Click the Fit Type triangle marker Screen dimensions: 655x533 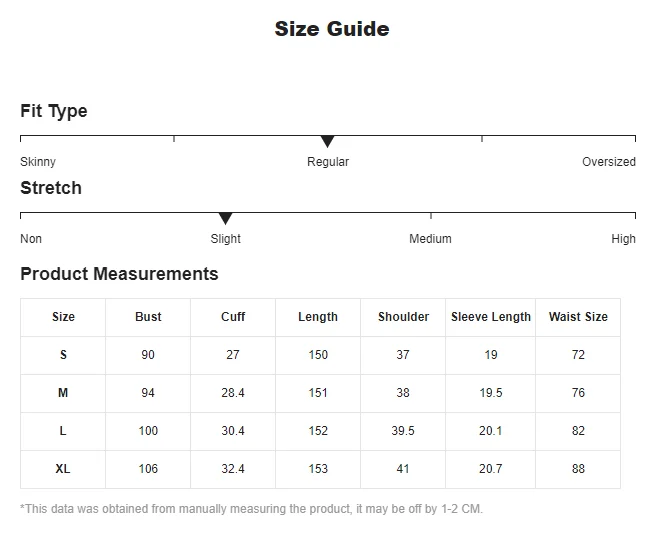click(x=327, y=142)
